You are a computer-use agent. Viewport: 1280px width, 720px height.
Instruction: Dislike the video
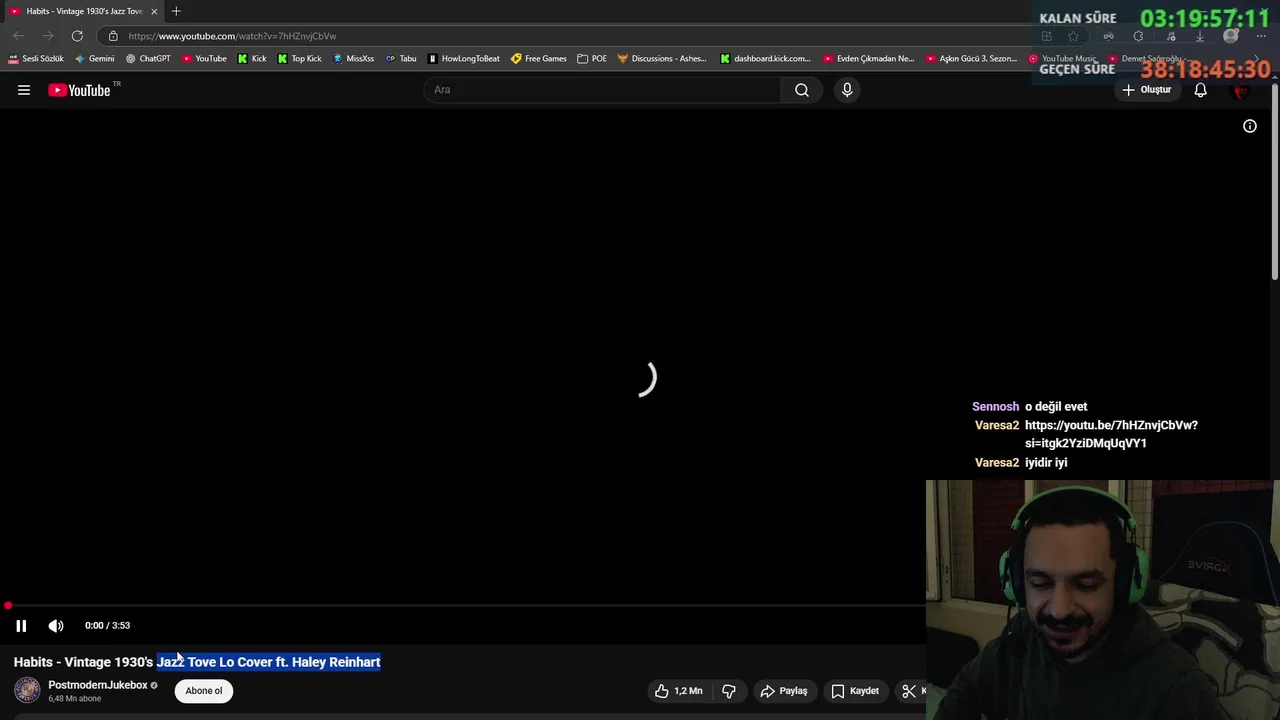729,691
